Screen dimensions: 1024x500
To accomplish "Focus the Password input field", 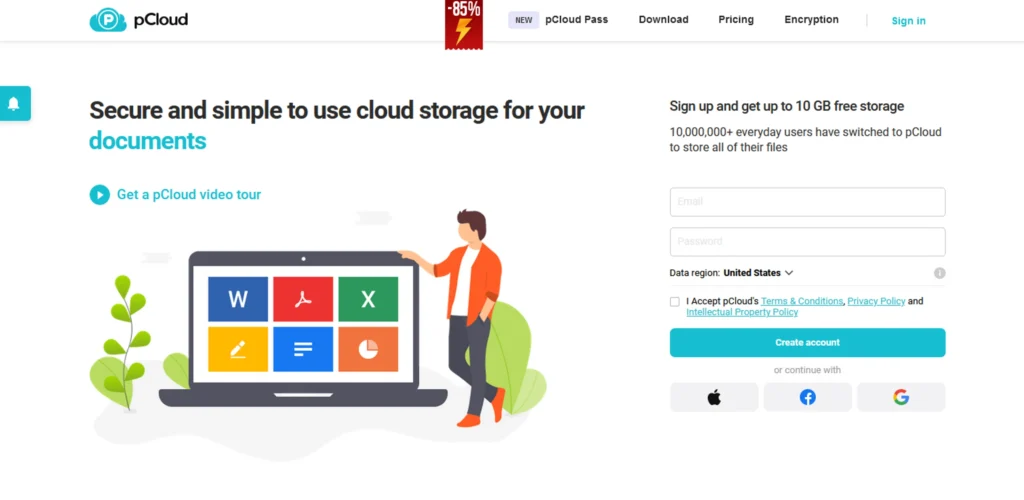I will (807, 242).
